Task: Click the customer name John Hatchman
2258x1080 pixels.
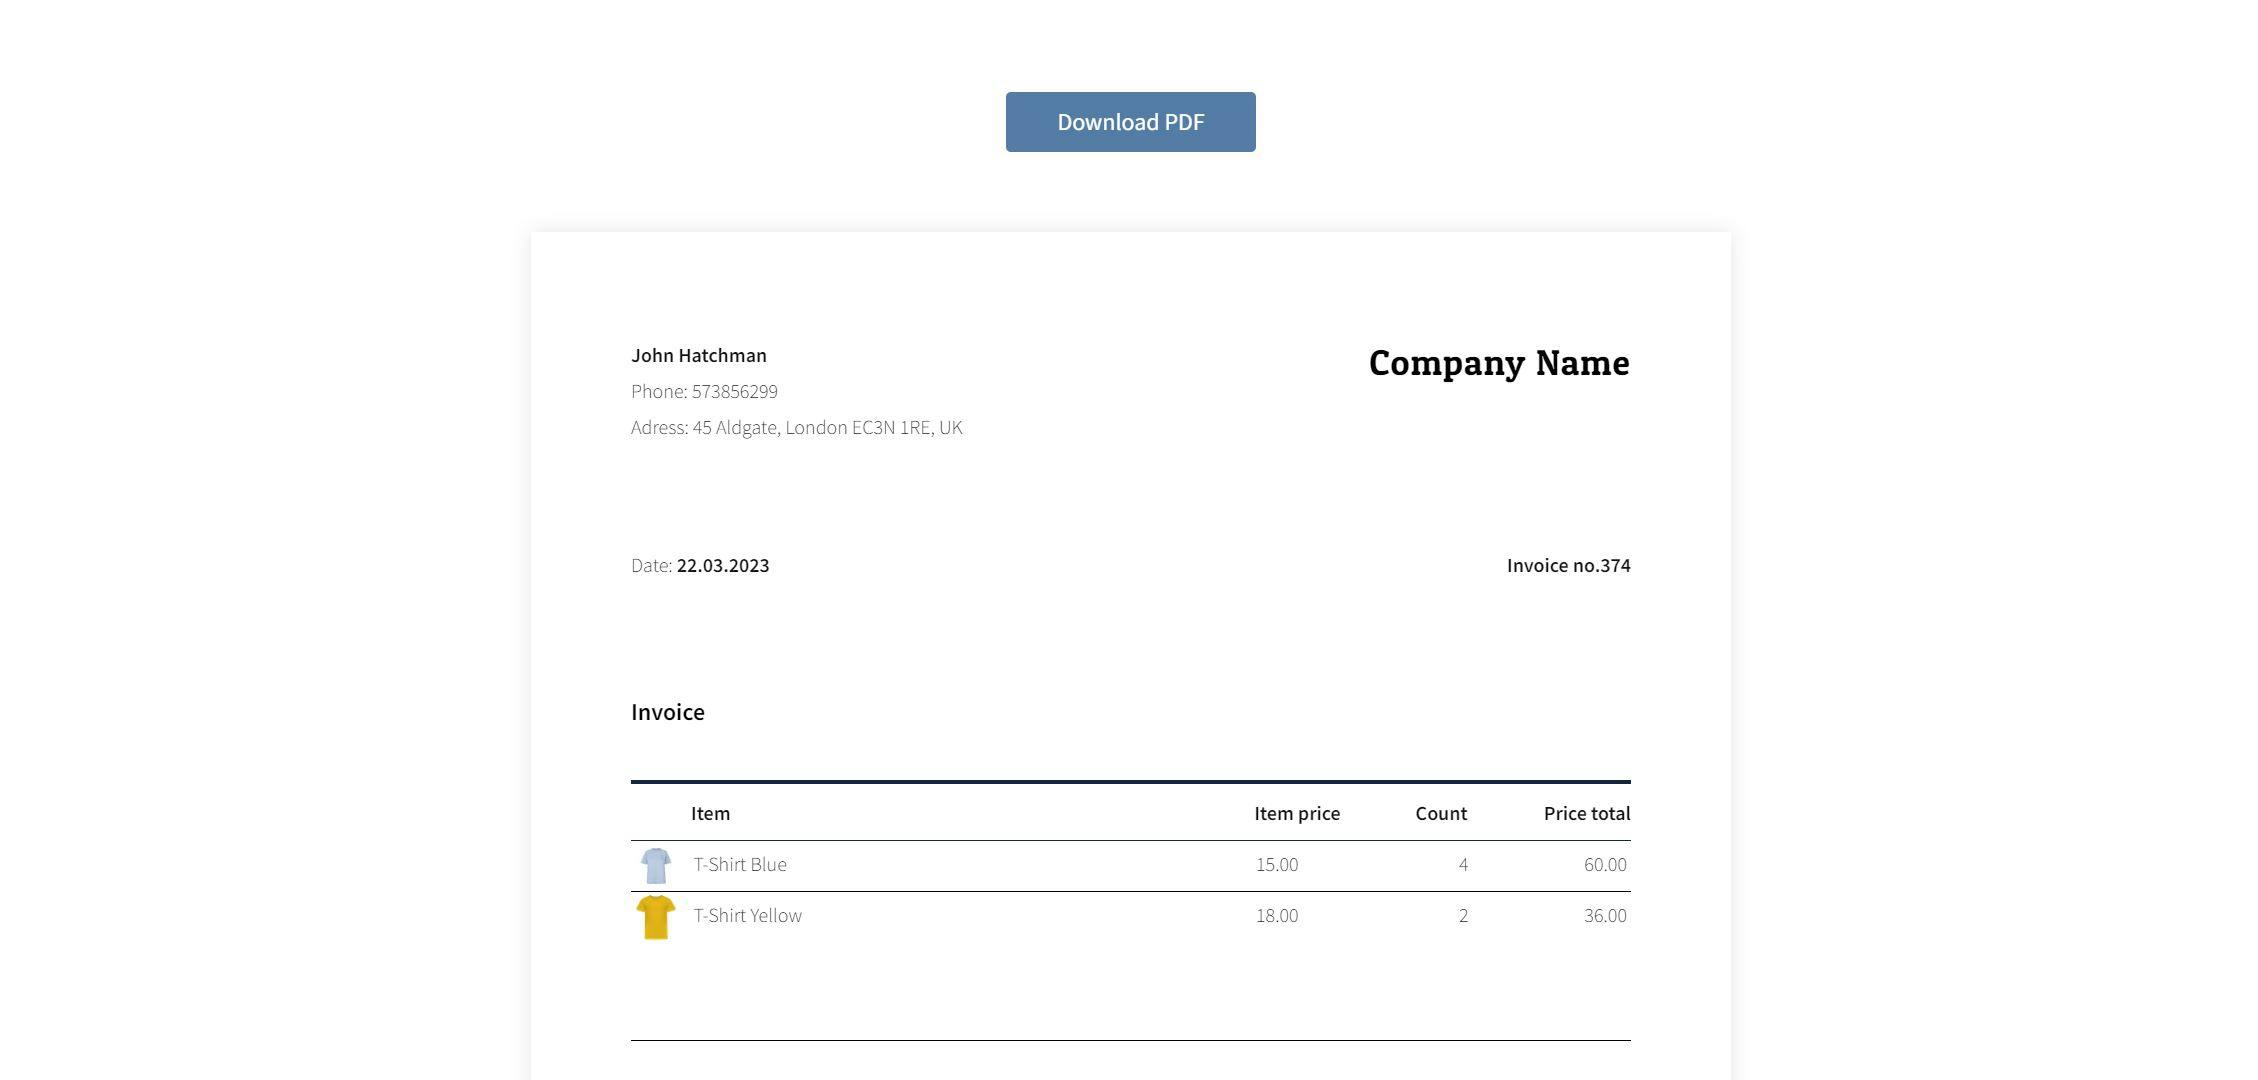Action: (x=698, y=355)
